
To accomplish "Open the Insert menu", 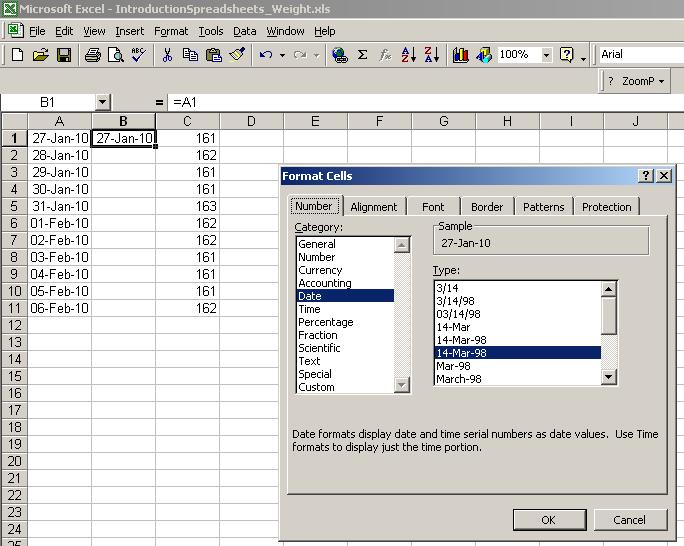I will [x=130, y=31].
